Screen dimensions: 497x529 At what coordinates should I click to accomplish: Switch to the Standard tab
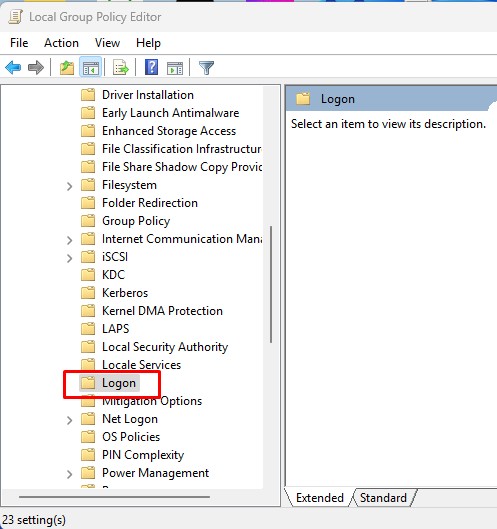click(x=383, y=498)
